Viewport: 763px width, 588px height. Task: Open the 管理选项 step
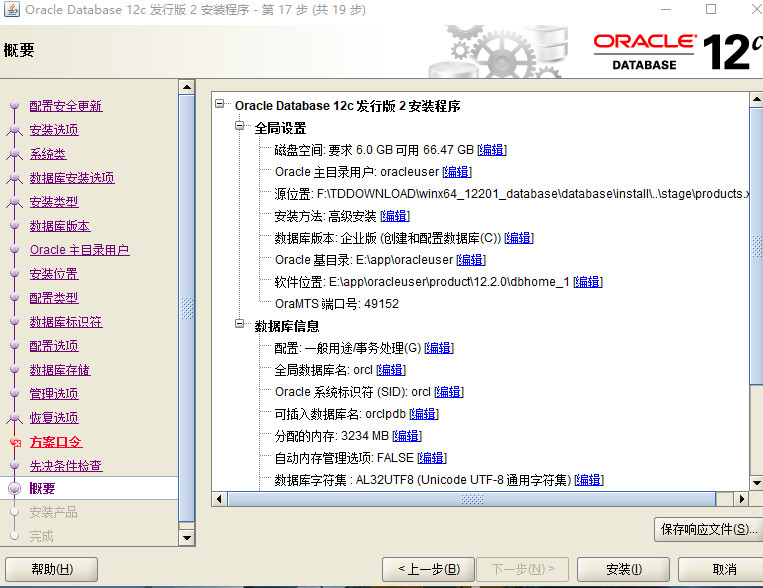[54, 394]
